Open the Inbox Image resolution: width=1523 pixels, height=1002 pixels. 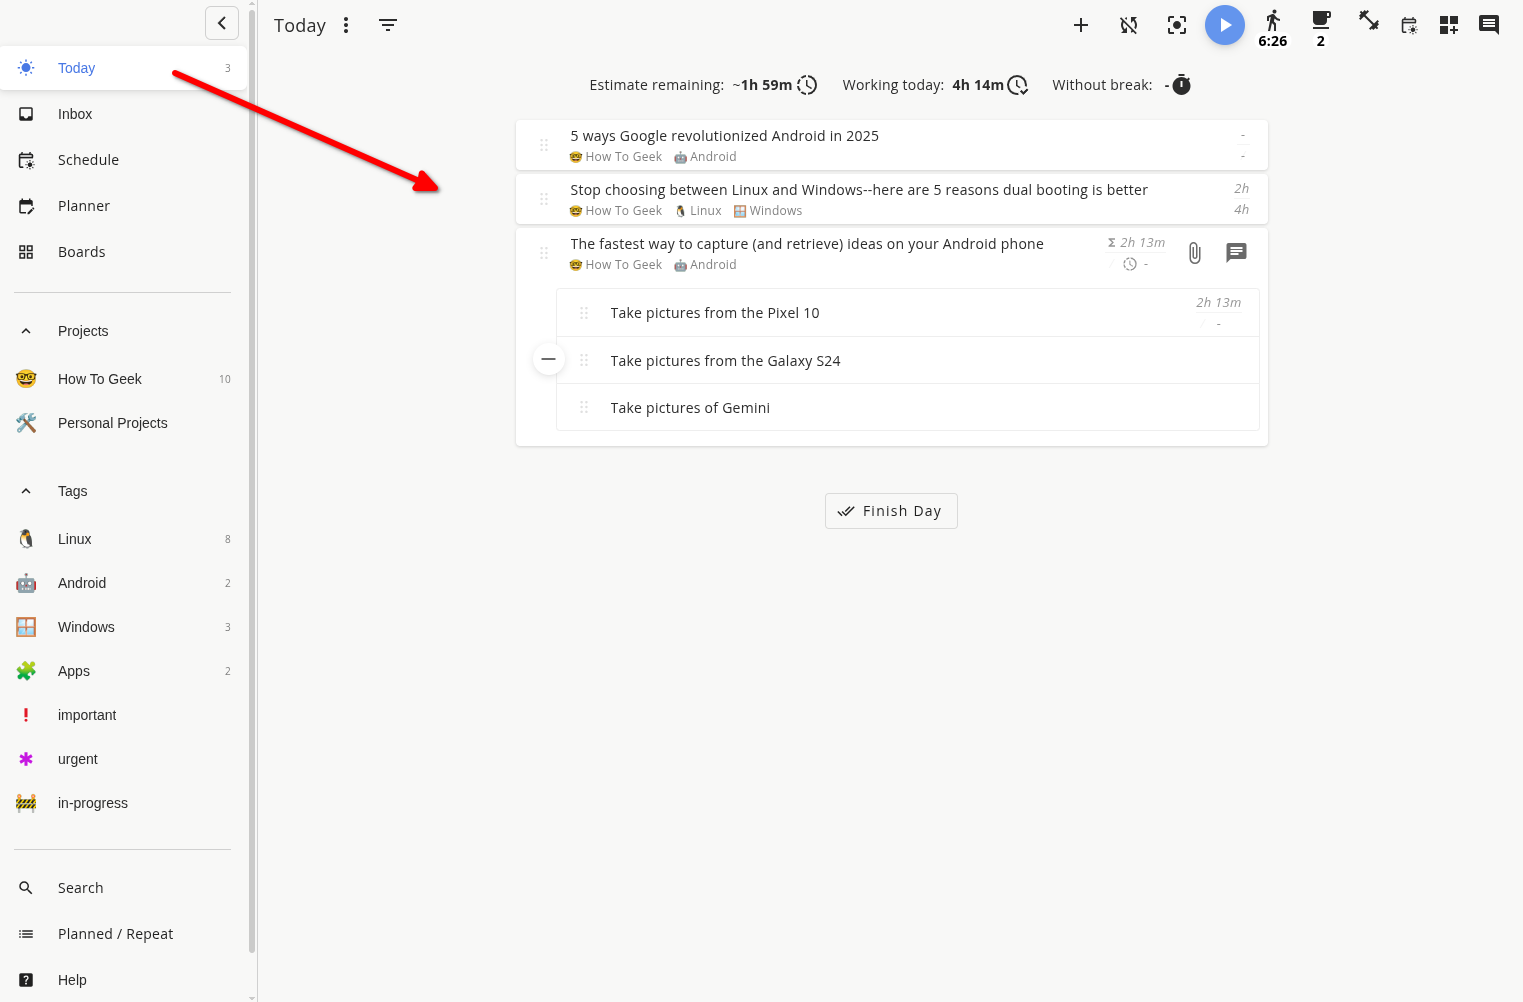coord(124,114)
